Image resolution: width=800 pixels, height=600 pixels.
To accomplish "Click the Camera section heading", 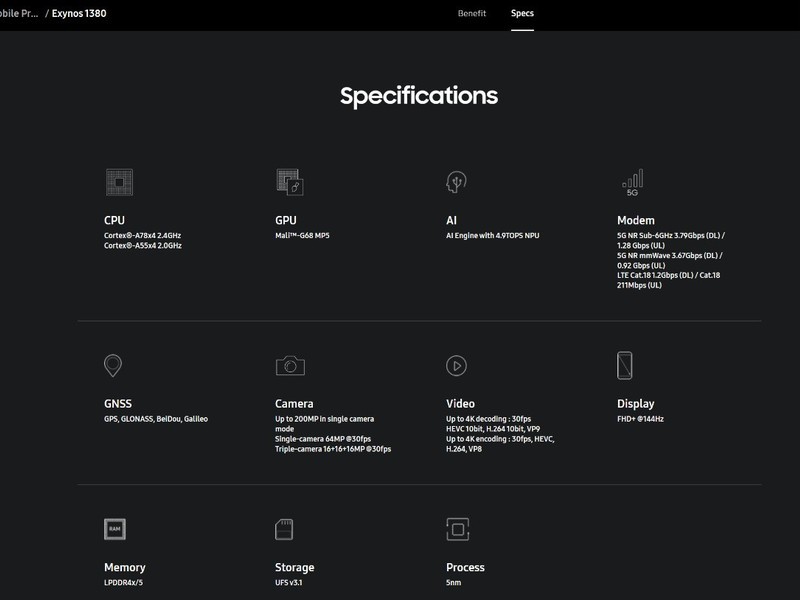I will 294,404.
